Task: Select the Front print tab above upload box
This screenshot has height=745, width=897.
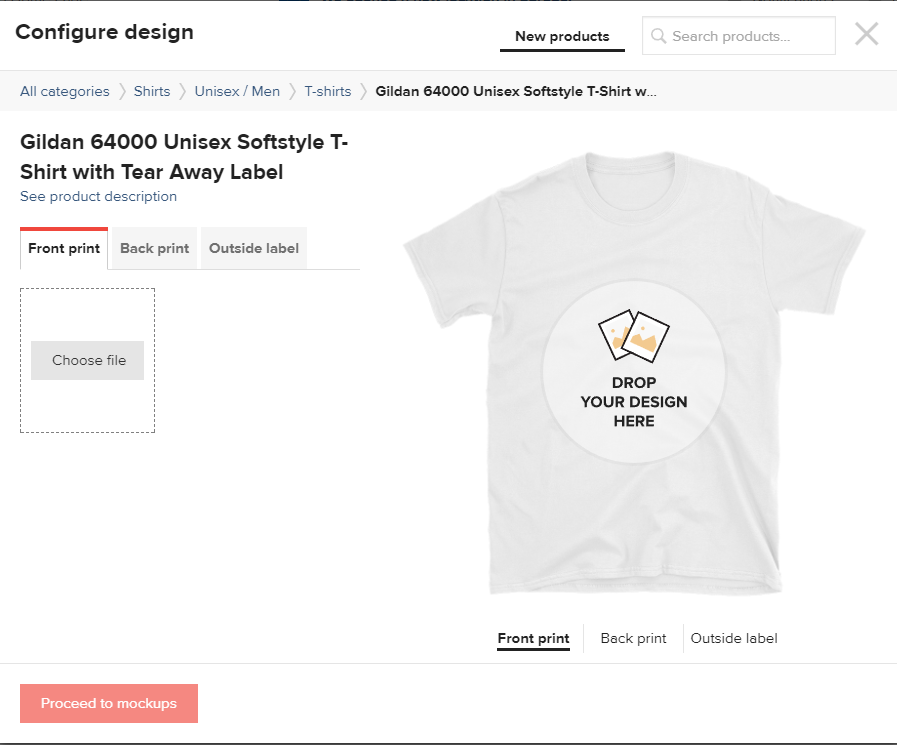Action: pyautogui.click(x=64, y=248)
